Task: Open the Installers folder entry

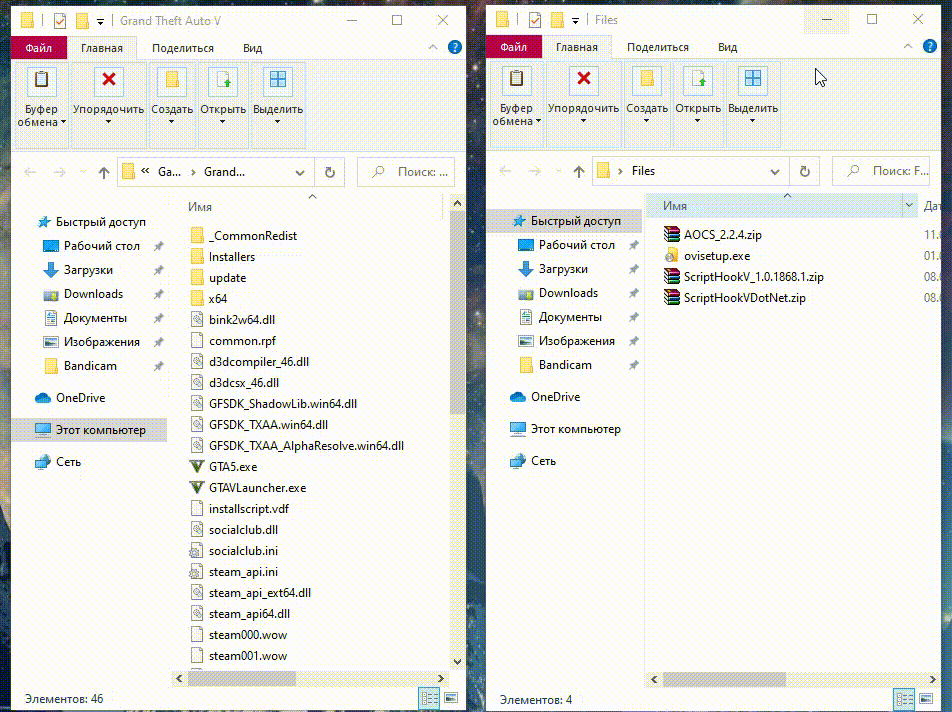Action: [231, 257]
